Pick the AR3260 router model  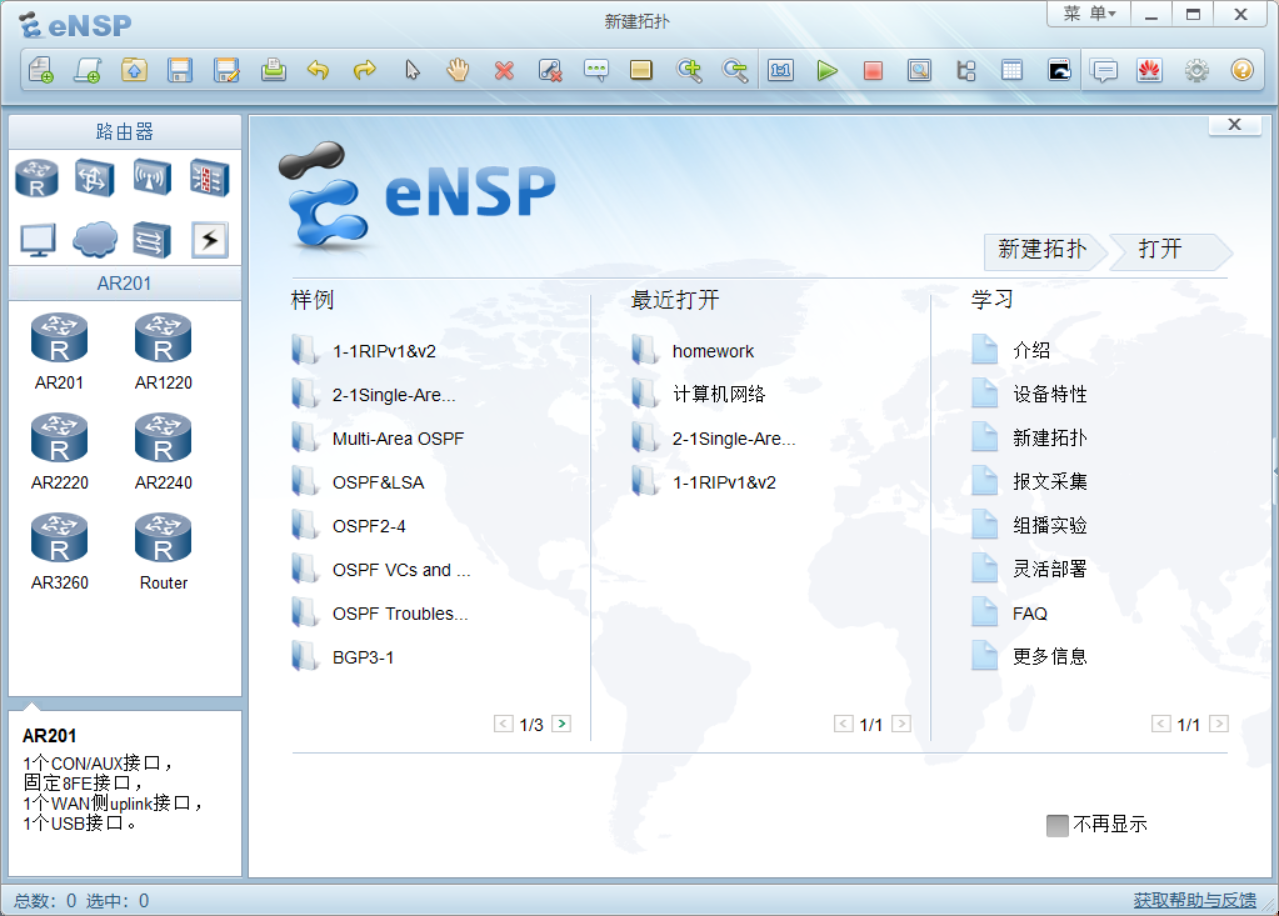point(59,551)
